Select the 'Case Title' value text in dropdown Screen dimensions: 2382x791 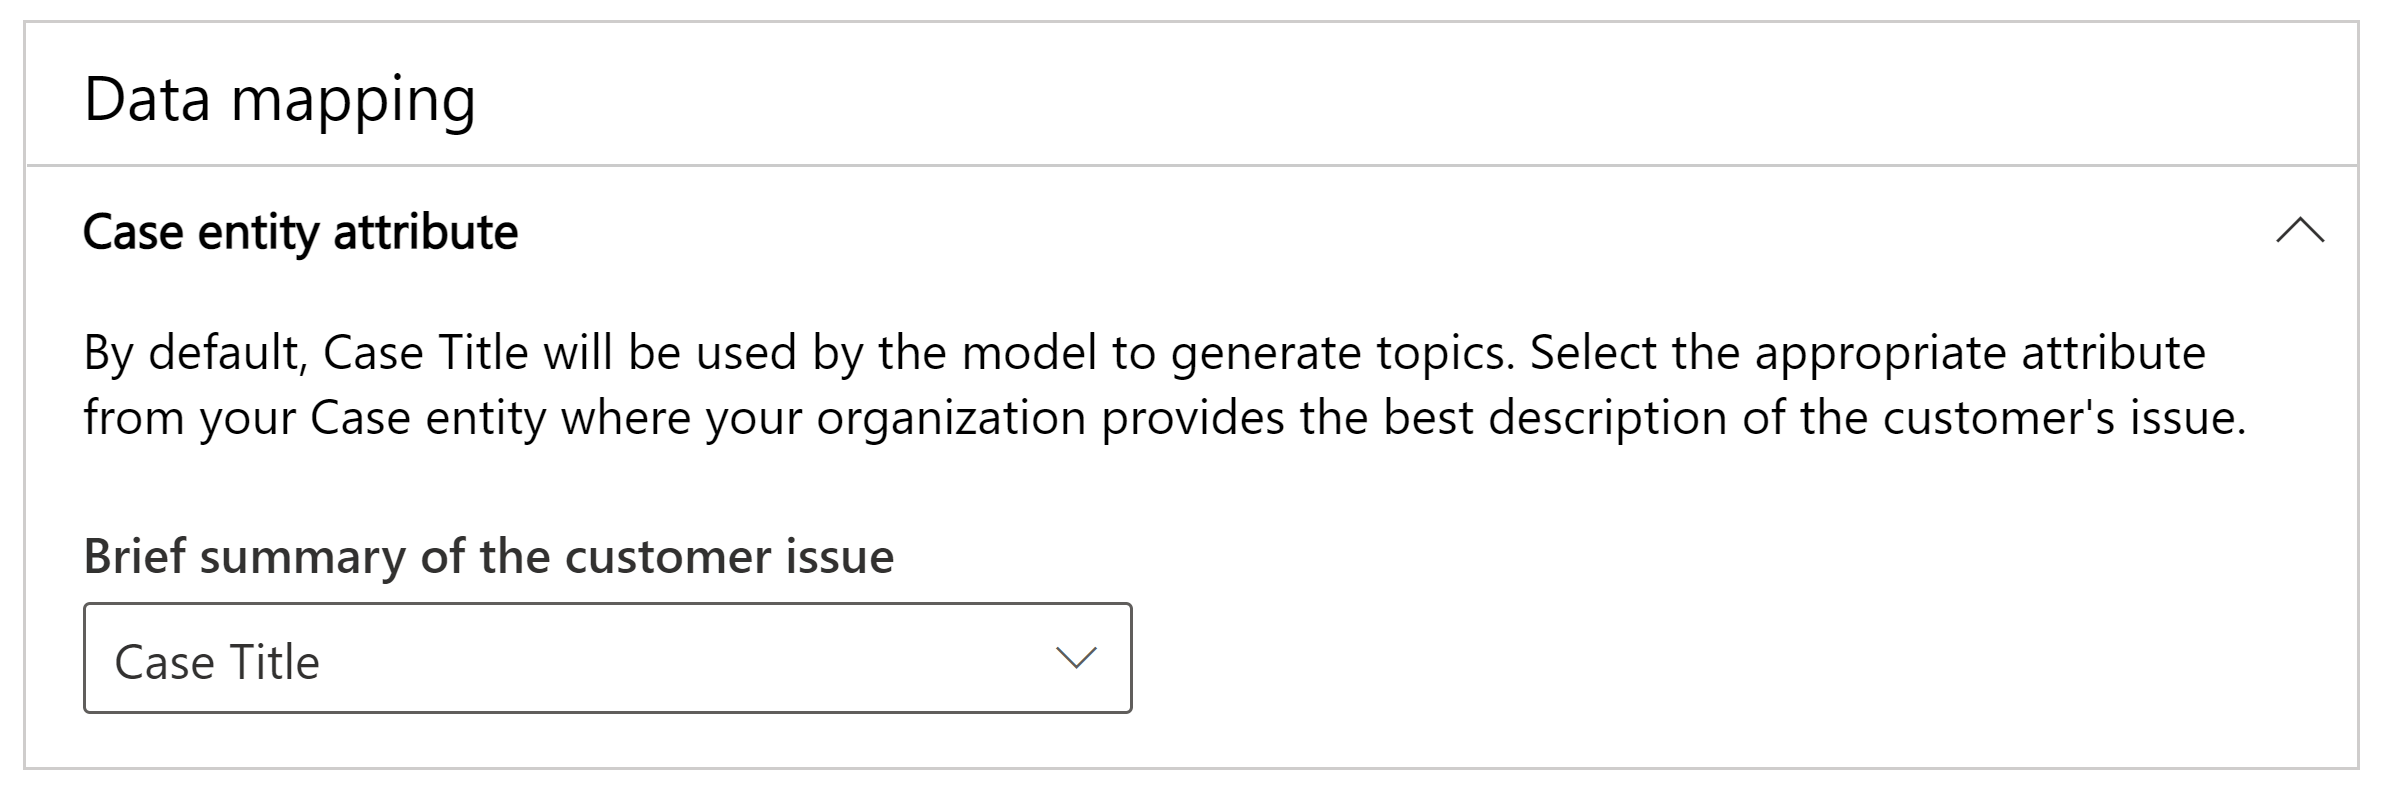217,662
